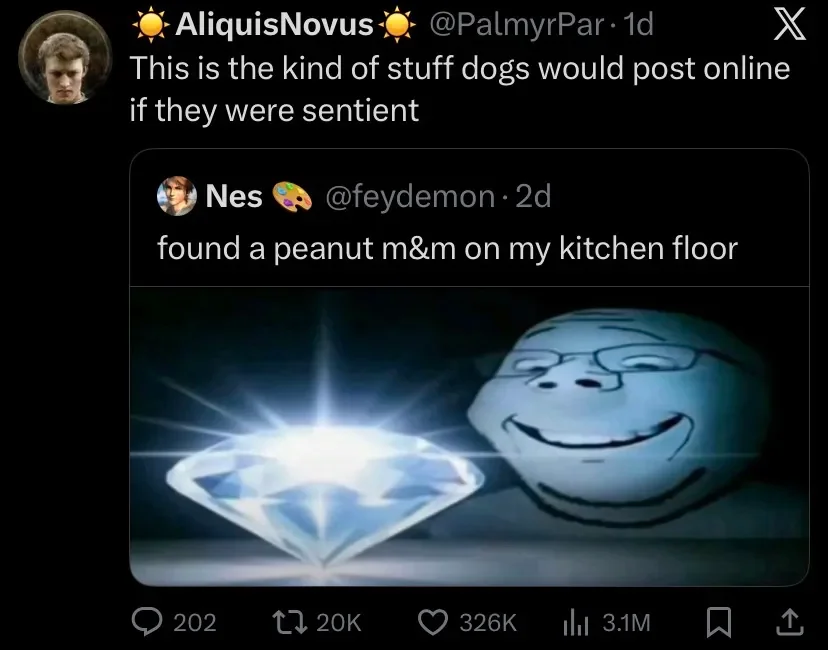Viewport: 828px width, 650px height.
Task: Click the AliquisNovus display name
Action: pyautogui.click(x=275, y=25)
